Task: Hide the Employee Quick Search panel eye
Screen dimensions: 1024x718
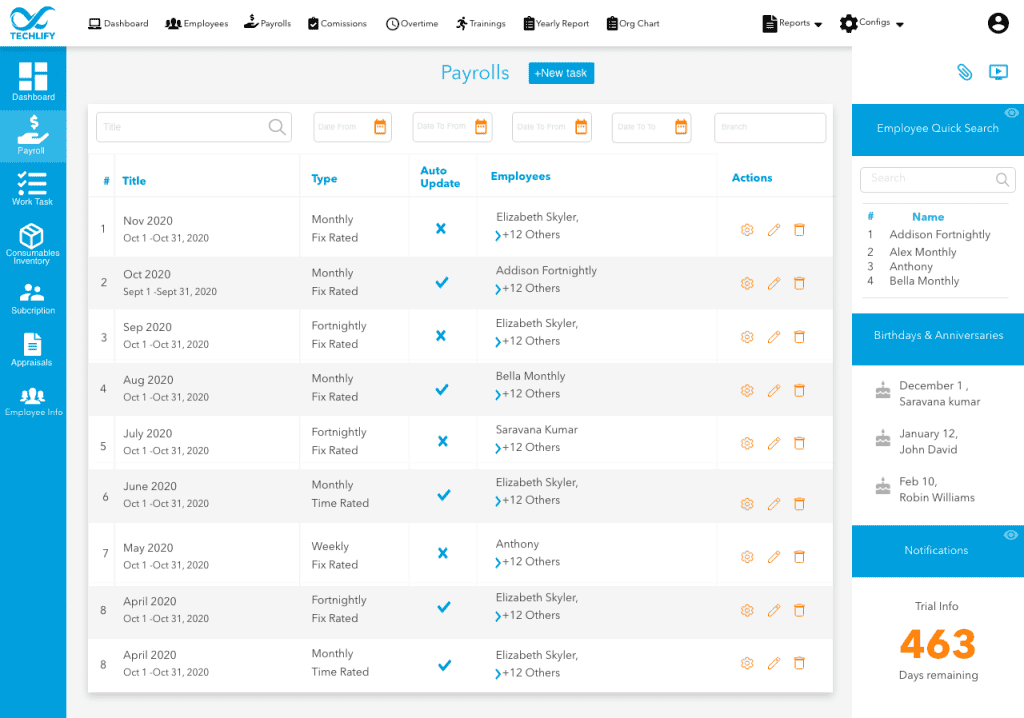Action: (x=1011, y=113)
